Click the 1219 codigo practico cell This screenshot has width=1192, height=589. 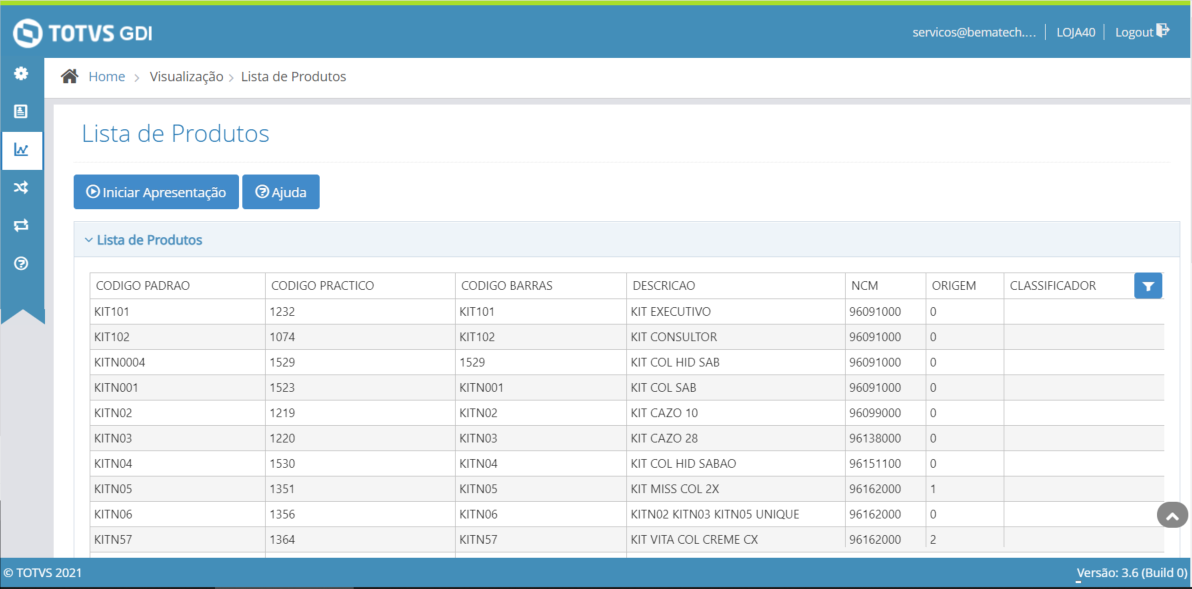360,413
